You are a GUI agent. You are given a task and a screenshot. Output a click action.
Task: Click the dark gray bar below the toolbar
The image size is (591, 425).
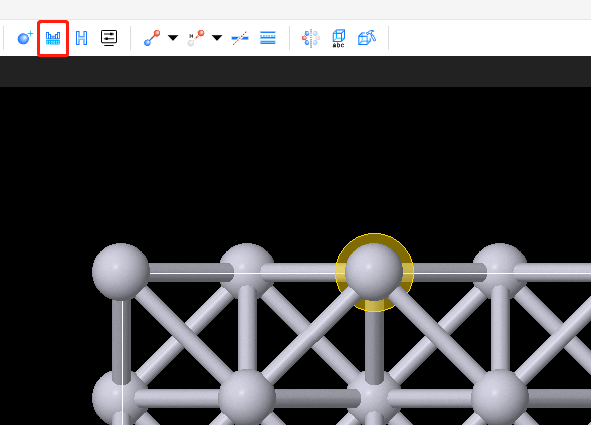point(295,72)
